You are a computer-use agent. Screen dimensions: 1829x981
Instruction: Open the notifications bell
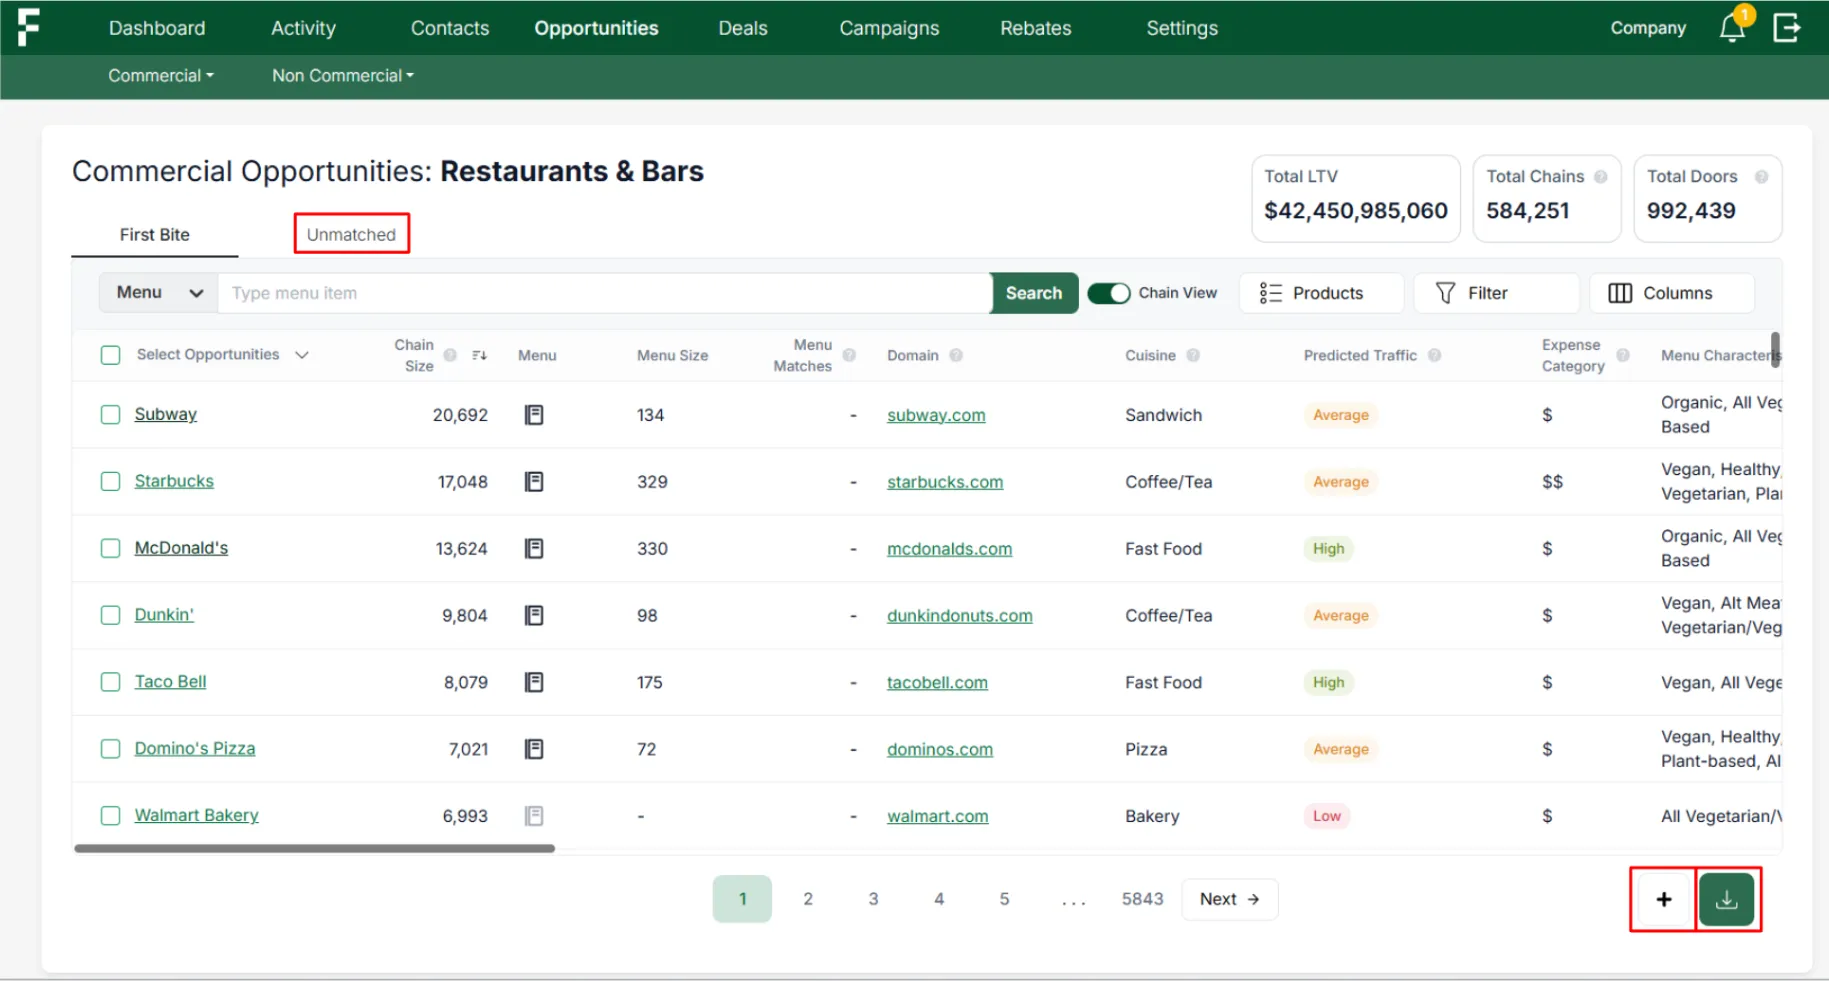coord(1733,28)
